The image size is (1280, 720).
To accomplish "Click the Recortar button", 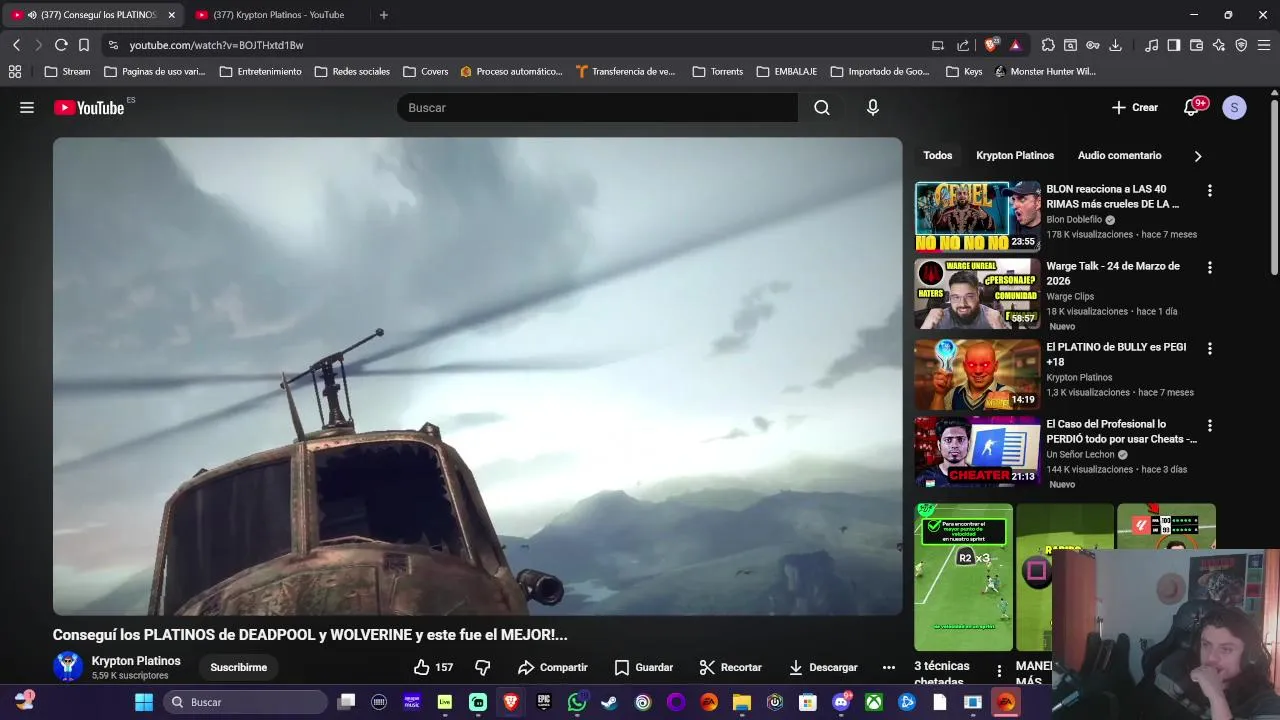I will (730, 667).
